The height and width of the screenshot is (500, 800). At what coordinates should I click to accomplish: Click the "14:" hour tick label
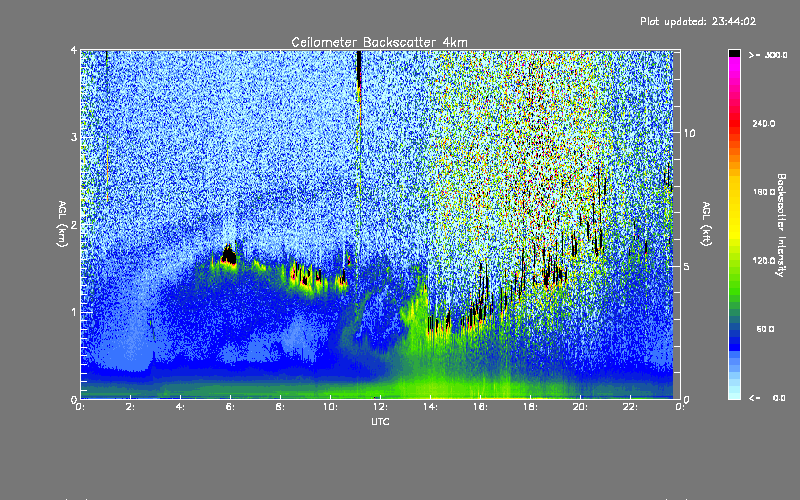[431, 407]
